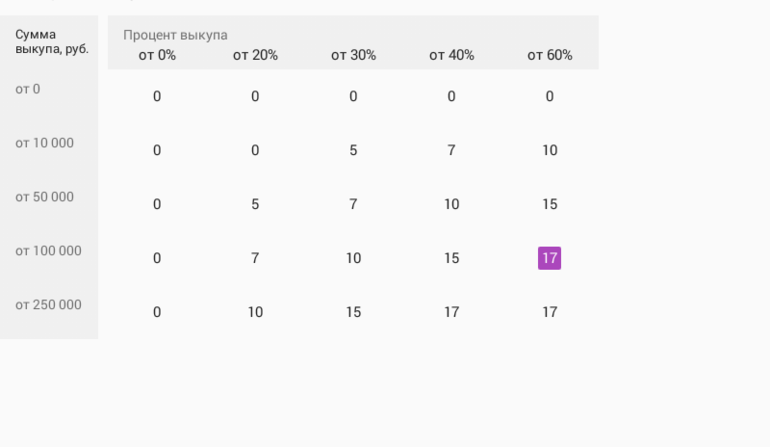Click cell 15 in the 'от 100 000' row
The image size is (770, 447).
(451, 258)
